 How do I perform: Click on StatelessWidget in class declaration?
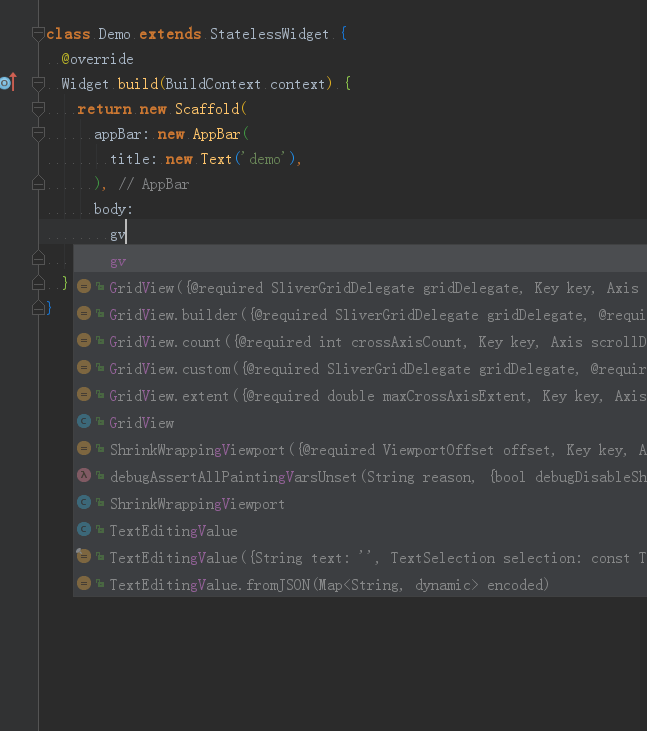coord(269,34)
